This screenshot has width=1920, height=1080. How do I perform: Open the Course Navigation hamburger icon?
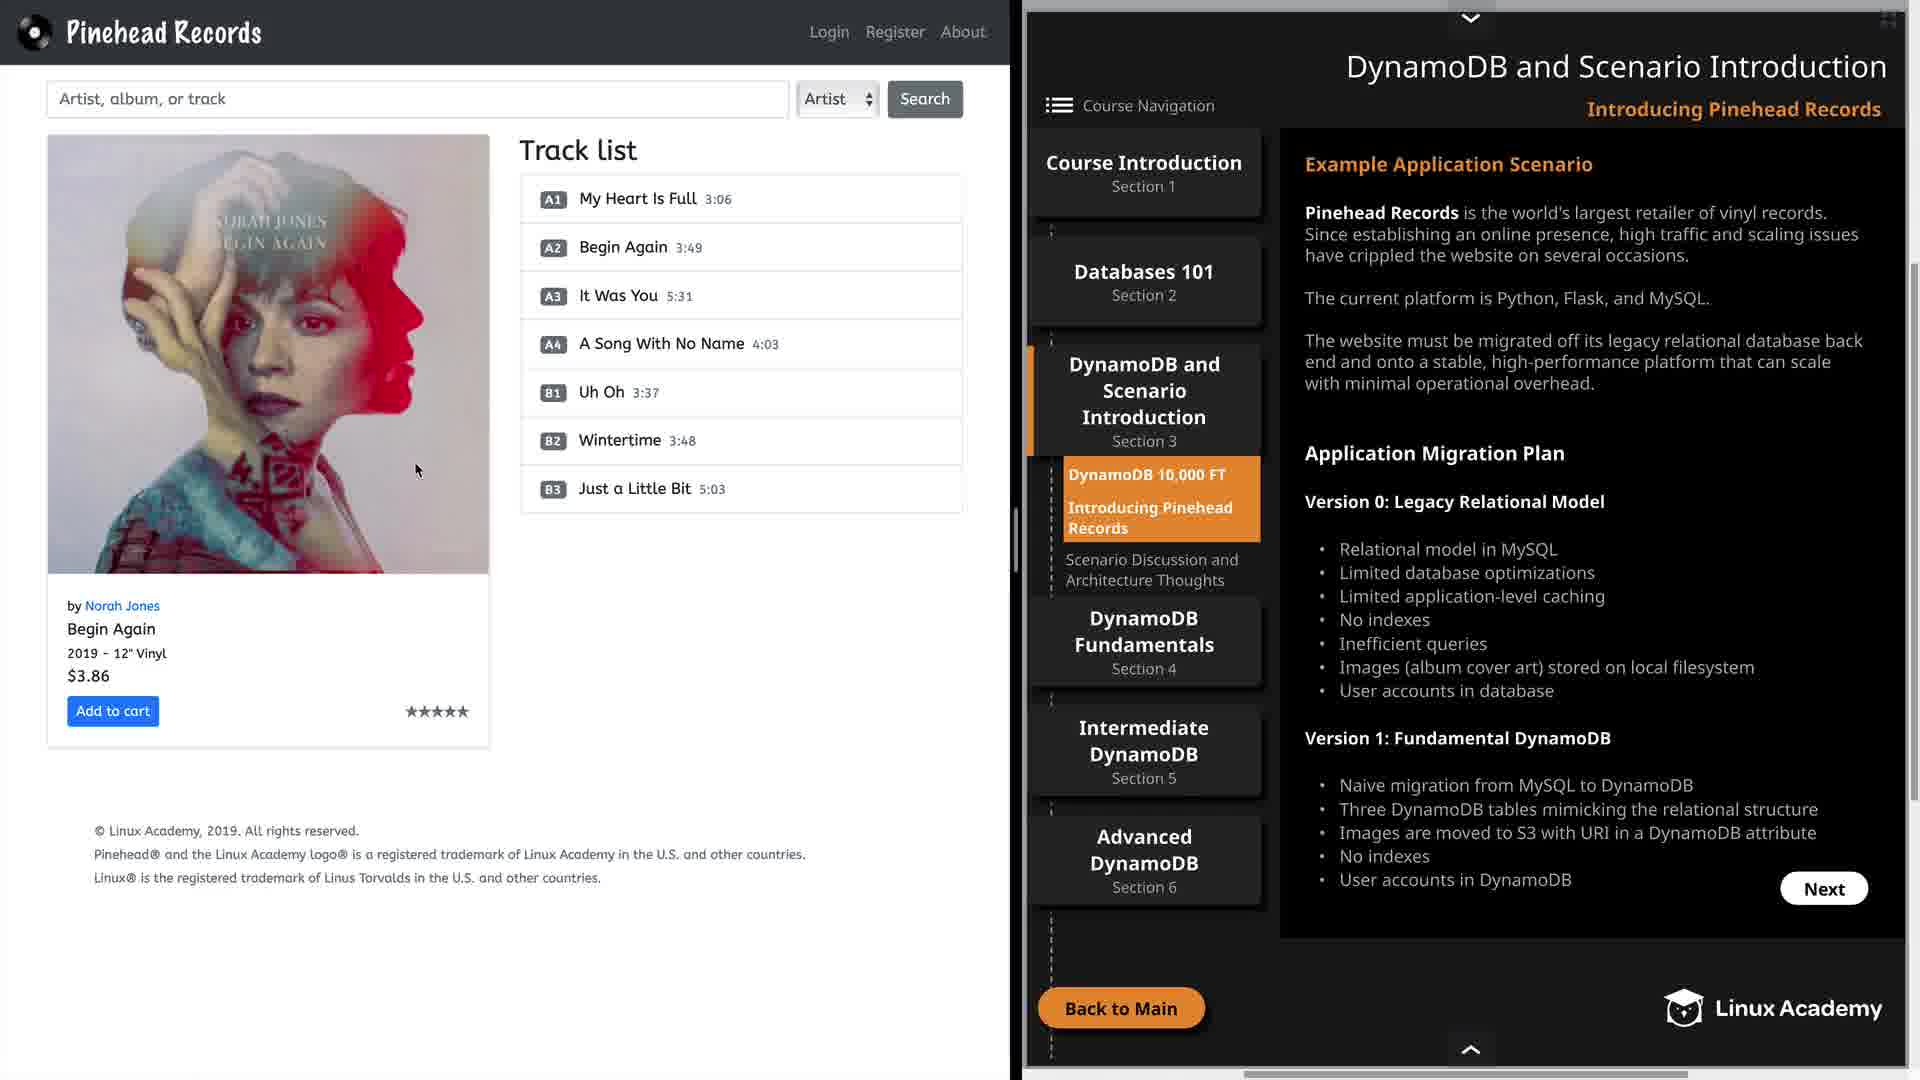click(1059, 105)
